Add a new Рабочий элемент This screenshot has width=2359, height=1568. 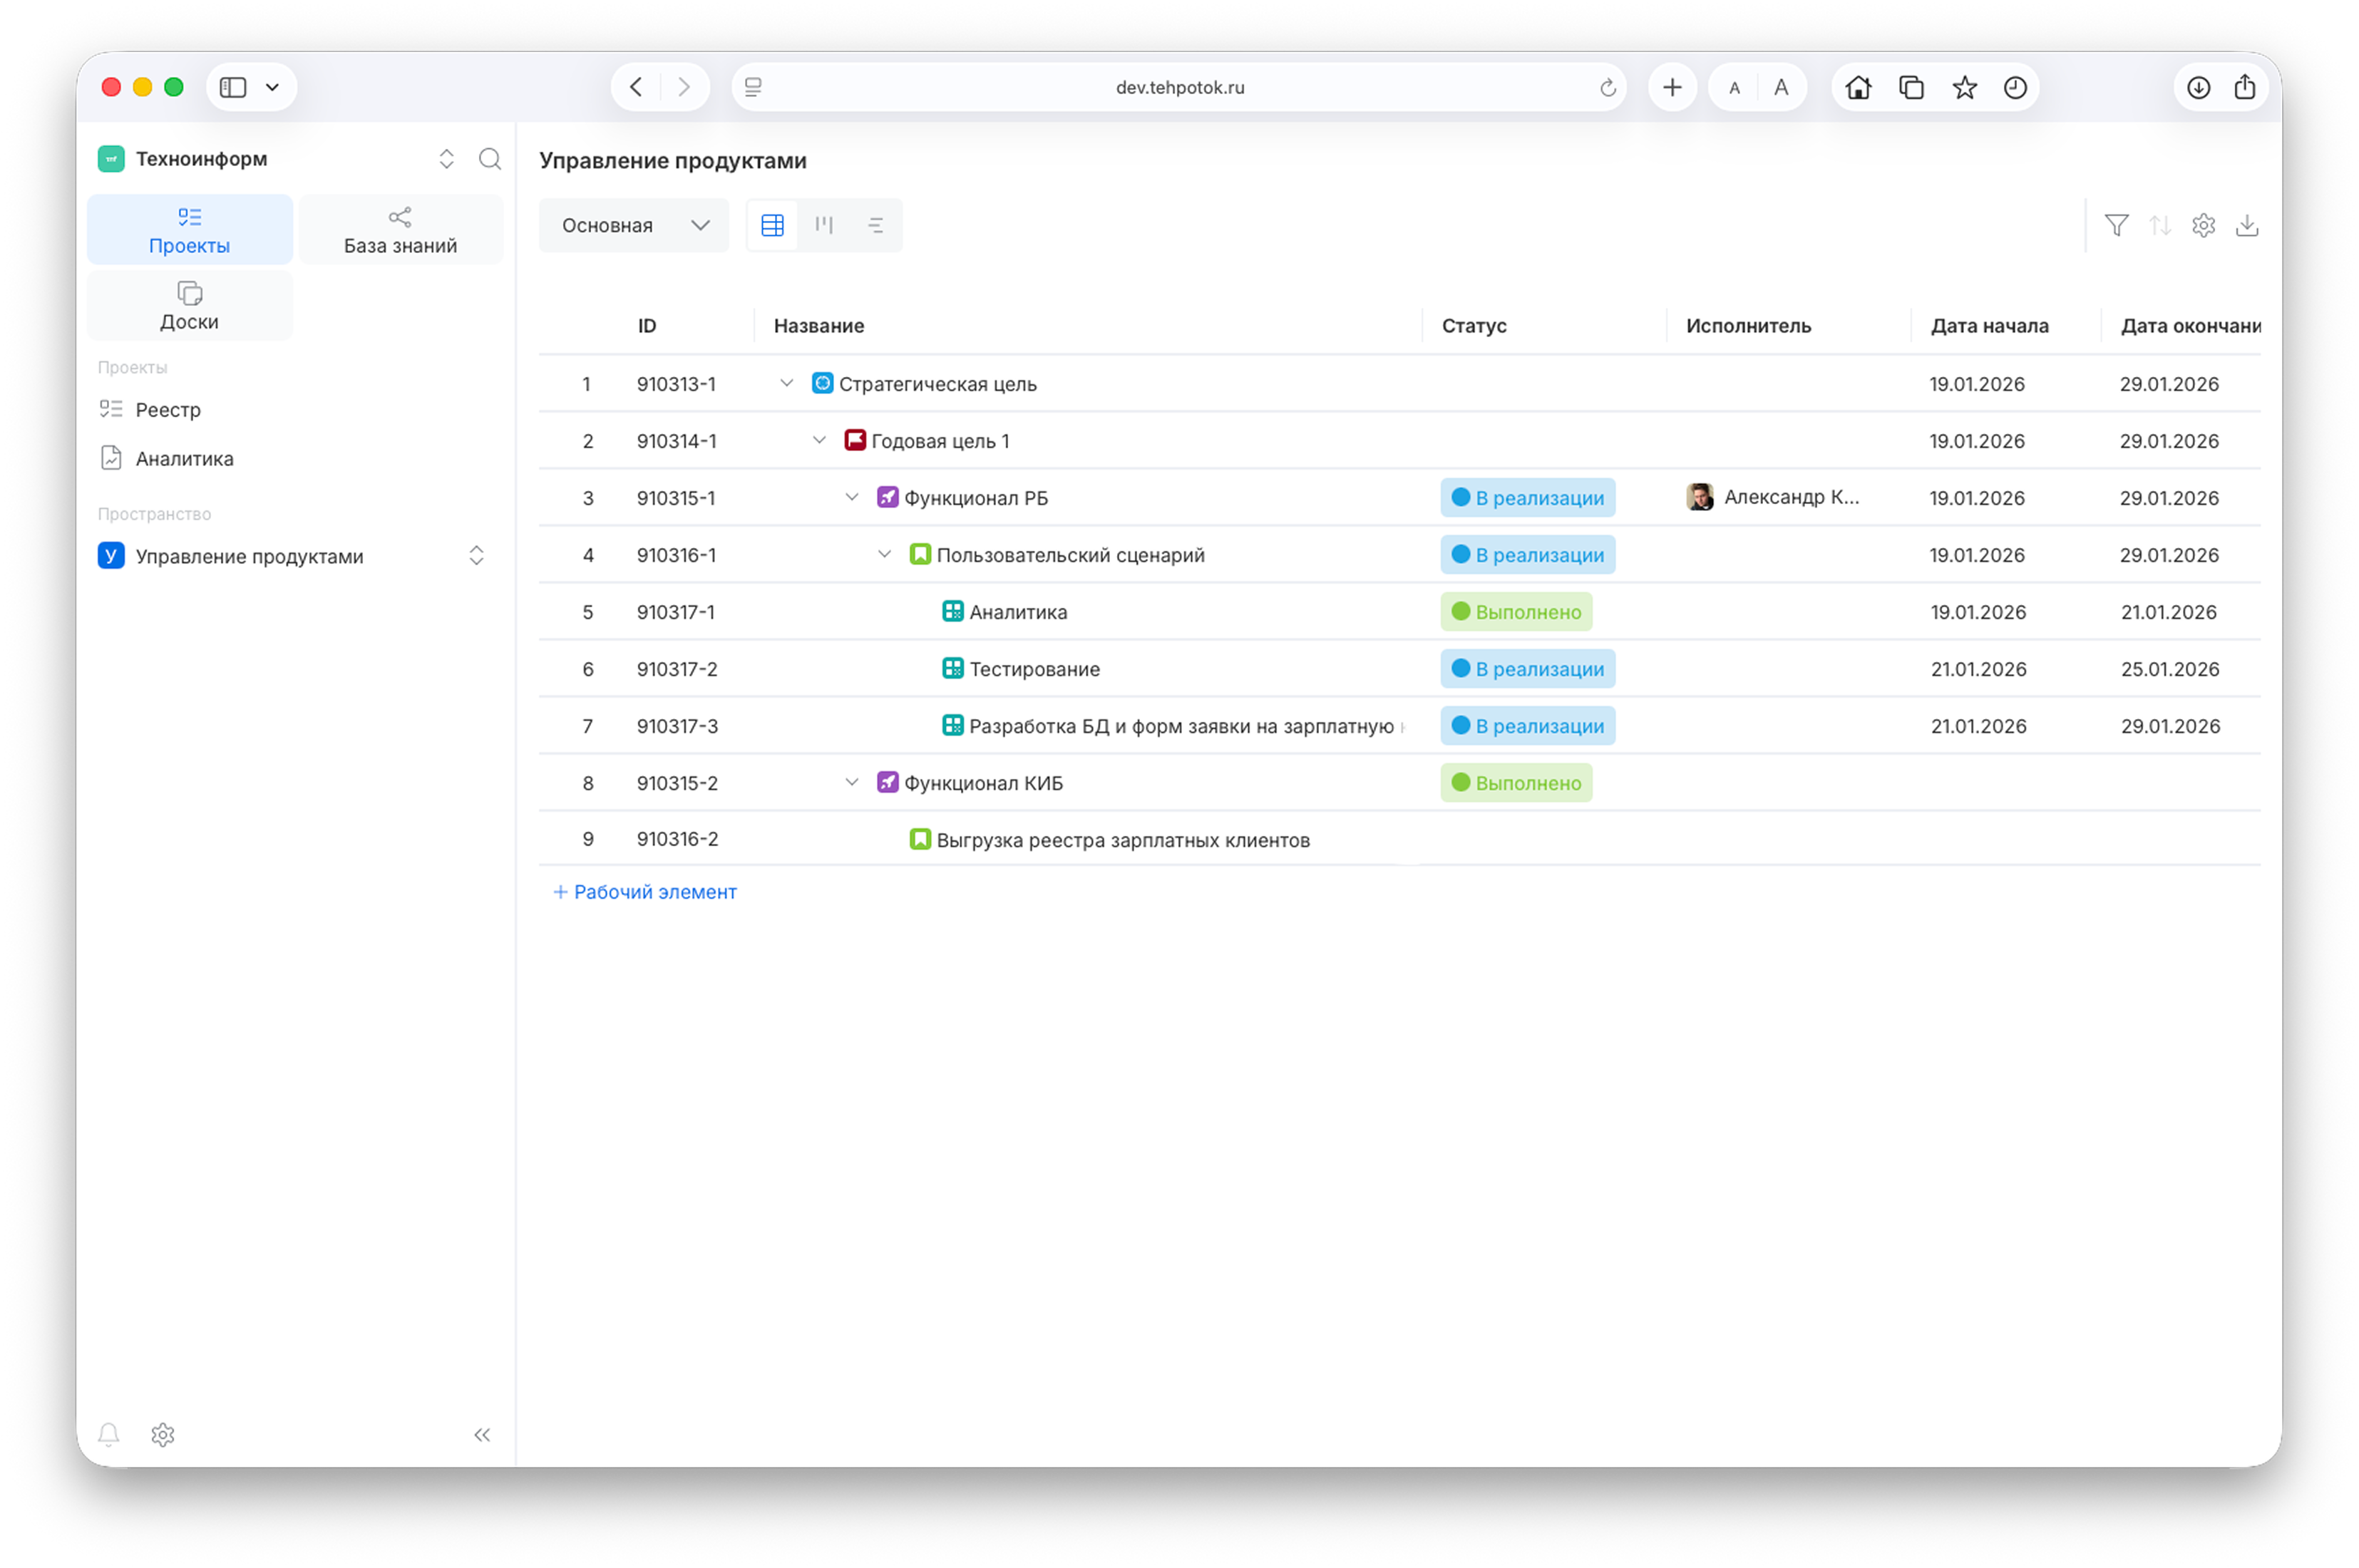tap(645, 891)
